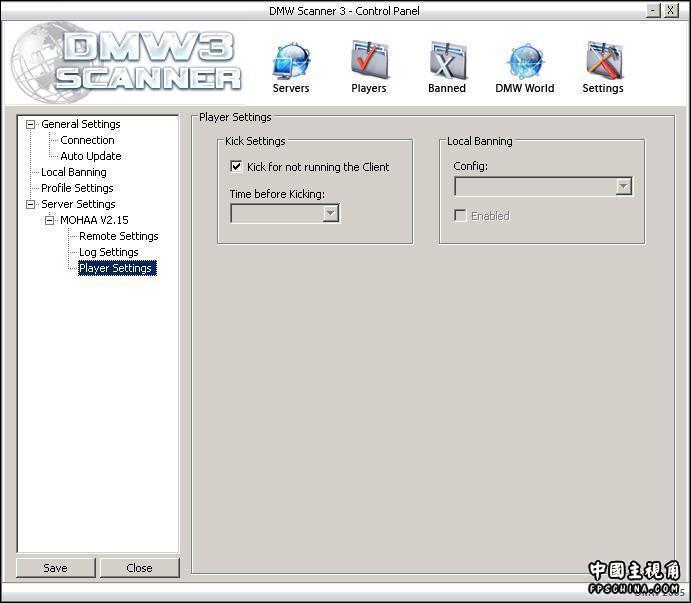Viewport: 691px width, 603px height.
Task: Collapse the General Settings tree node
Action: coord(30,124)
